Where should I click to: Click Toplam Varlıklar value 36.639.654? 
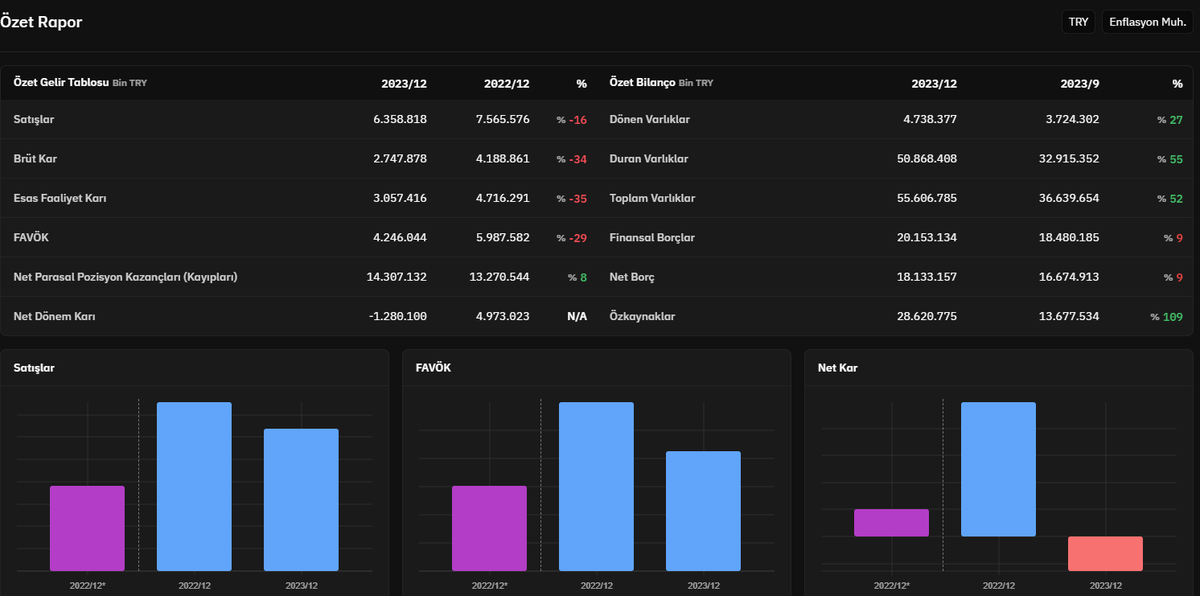[x=1068, y=198]
